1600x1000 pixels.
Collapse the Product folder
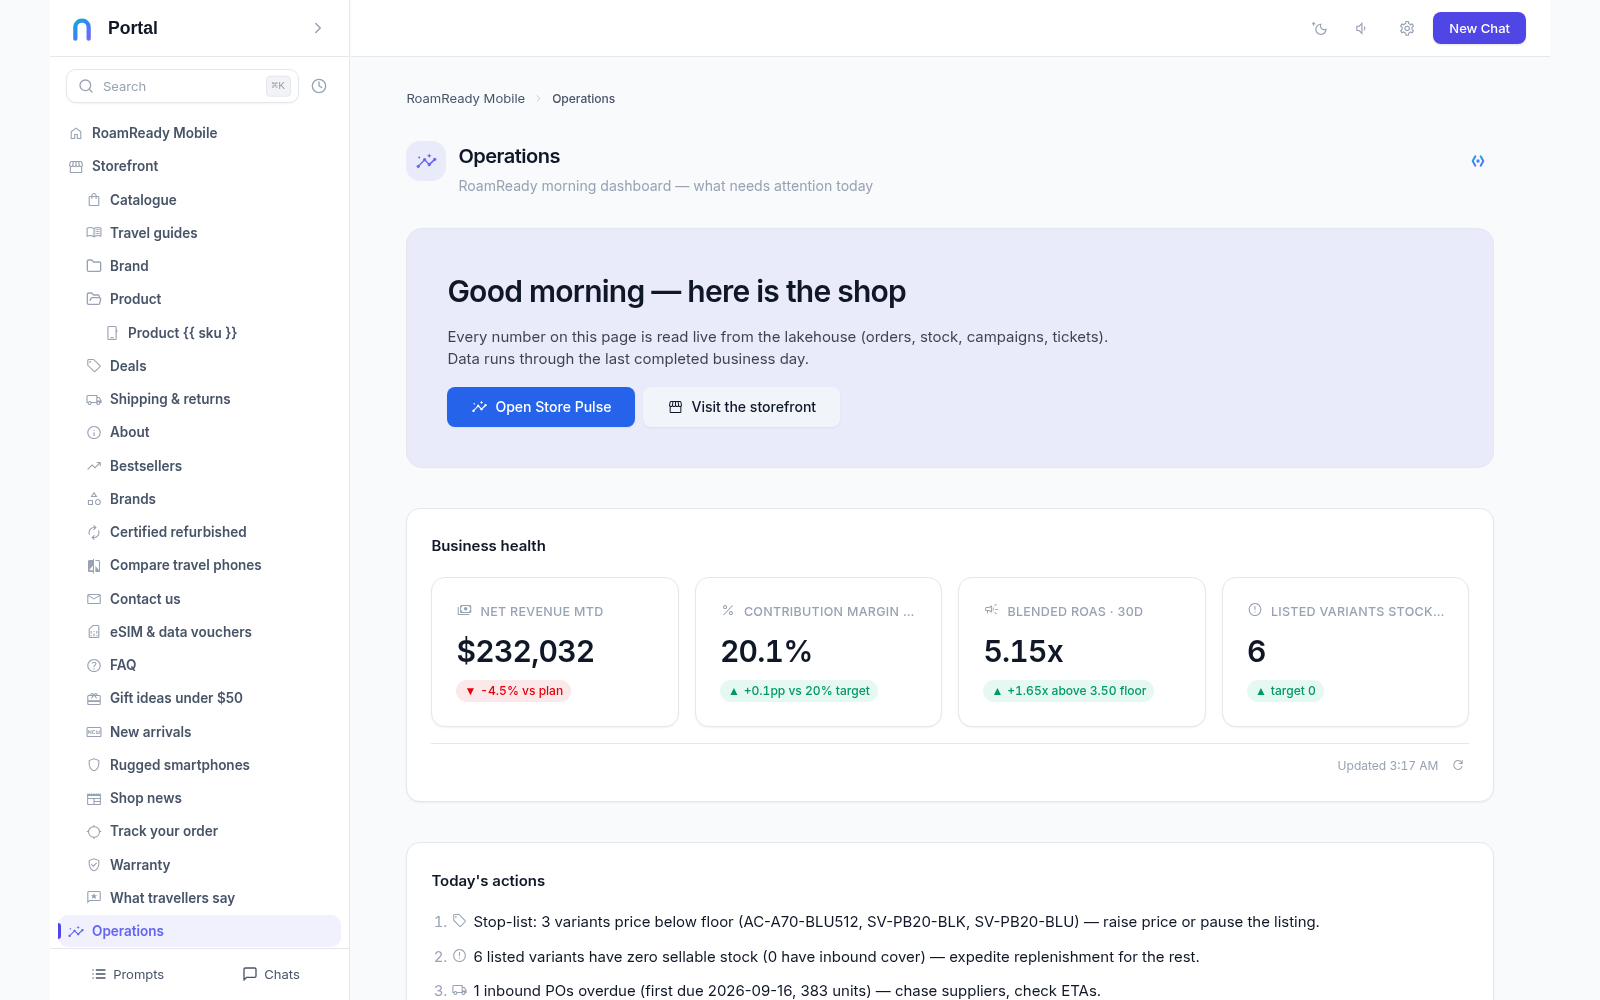[x=209, y=299]
